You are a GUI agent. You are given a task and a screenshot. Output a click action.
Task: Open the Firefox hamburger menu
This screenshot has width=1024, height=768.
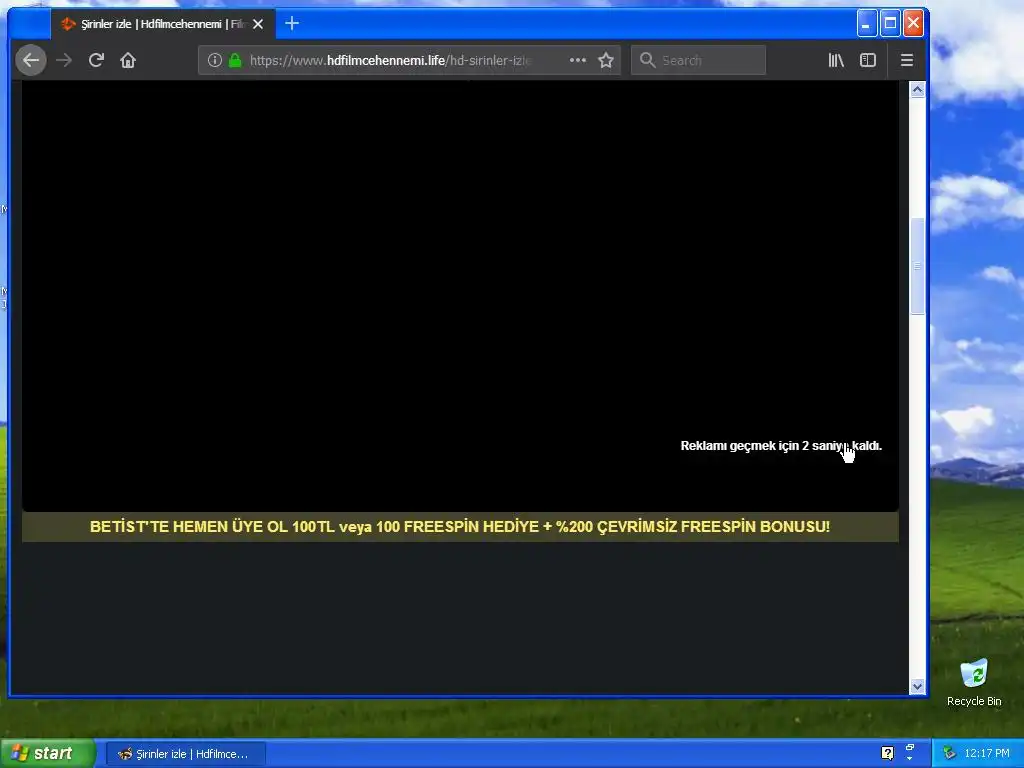click(x=906, y=60)
